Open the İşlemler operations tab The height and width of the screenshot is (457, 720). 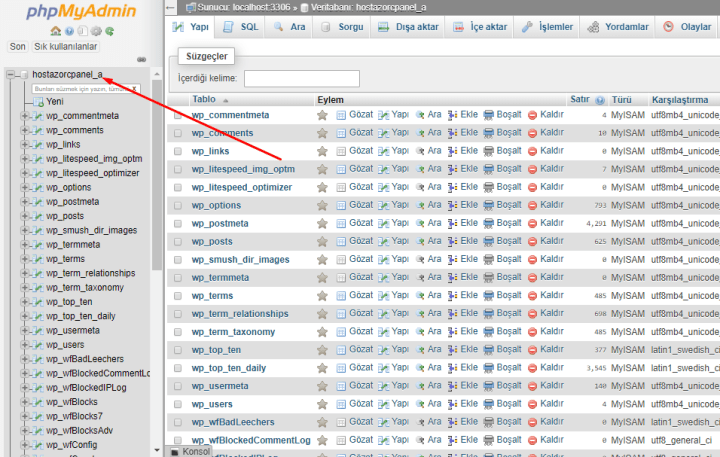(547, 27)
